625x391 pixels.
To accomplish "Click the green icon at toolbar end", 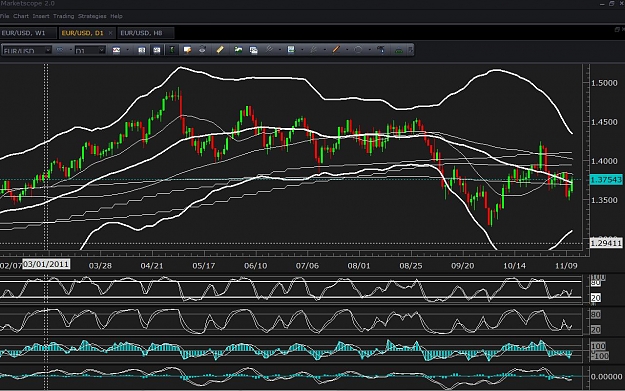I will click(399, 51).
